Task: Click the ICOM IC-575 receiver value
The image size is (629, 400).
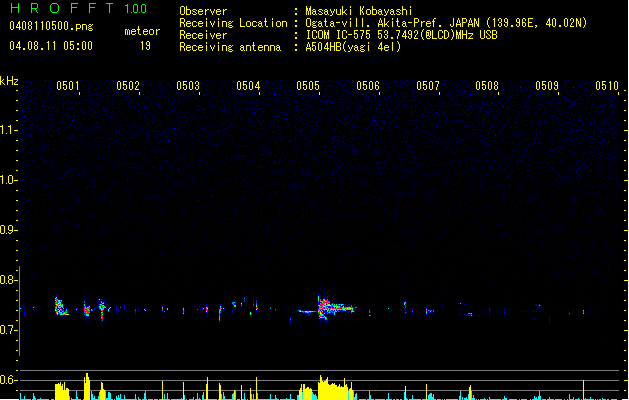Action: 401,35
